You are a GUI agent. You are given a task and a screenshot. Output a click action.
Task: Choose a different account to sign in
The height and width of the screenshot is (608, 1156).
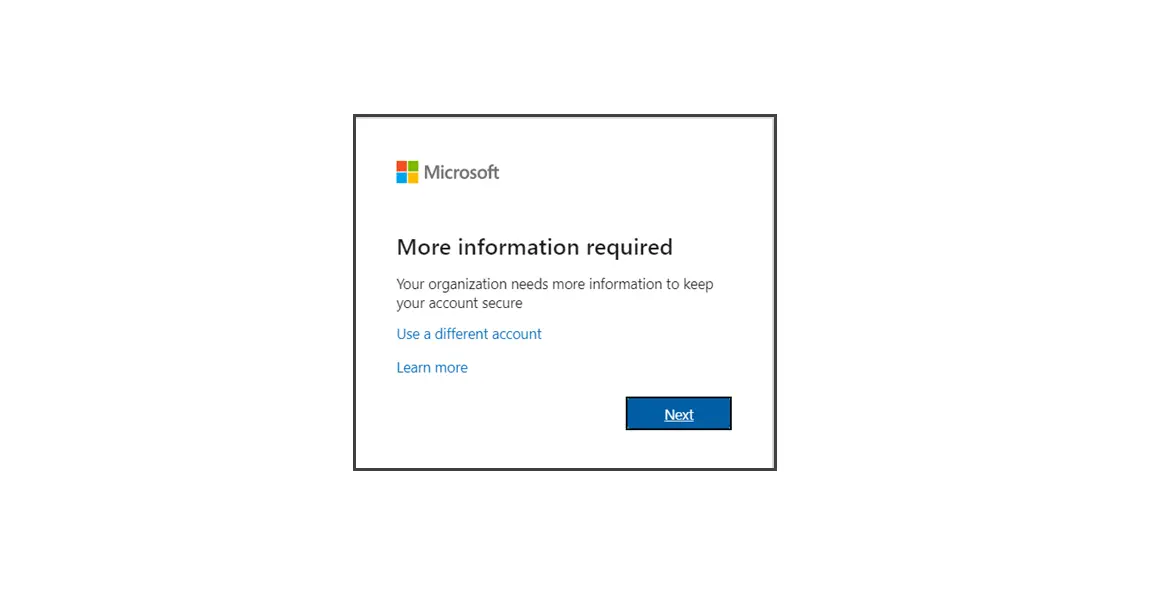pyautogui.click(x=469, y=334)
